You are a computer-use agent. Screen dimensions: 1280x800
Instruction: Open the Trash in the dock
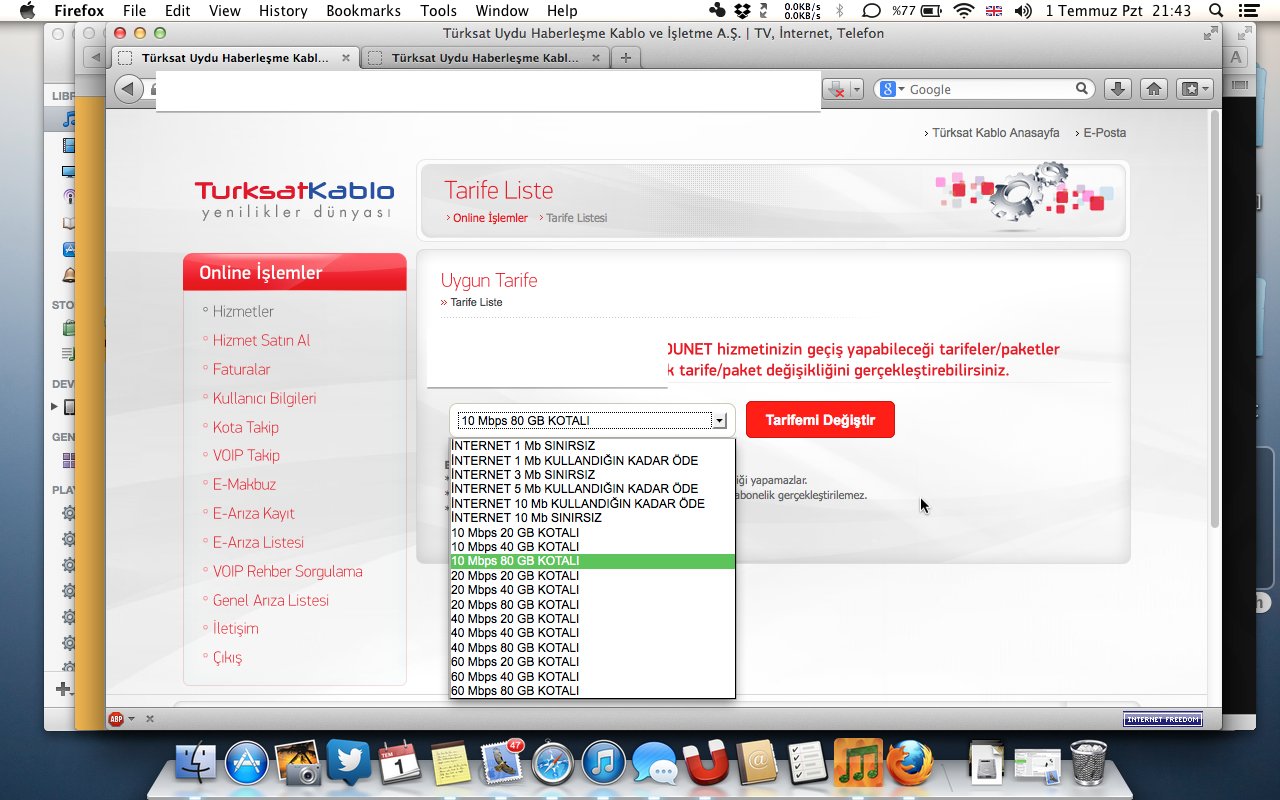pos(1088,763)
